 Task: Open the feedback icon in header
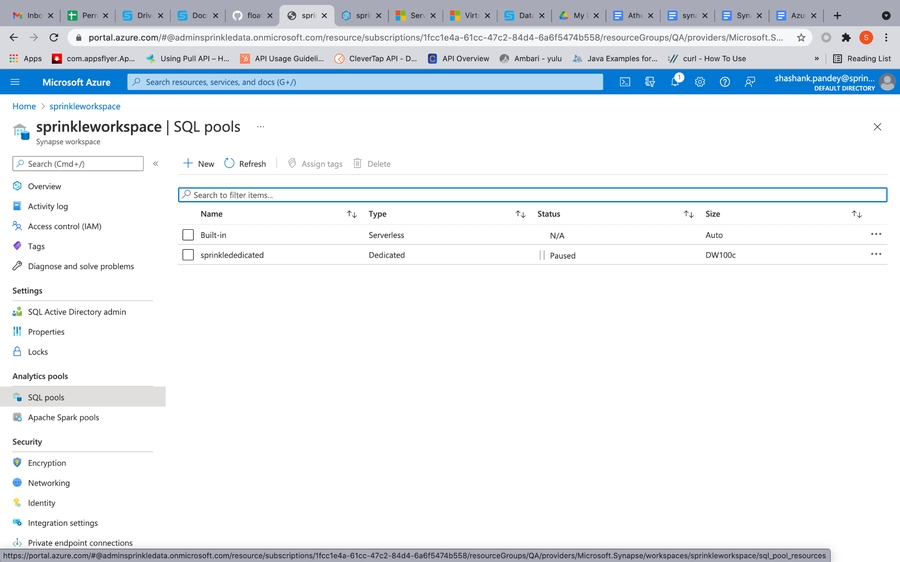(x=750, y=82)
